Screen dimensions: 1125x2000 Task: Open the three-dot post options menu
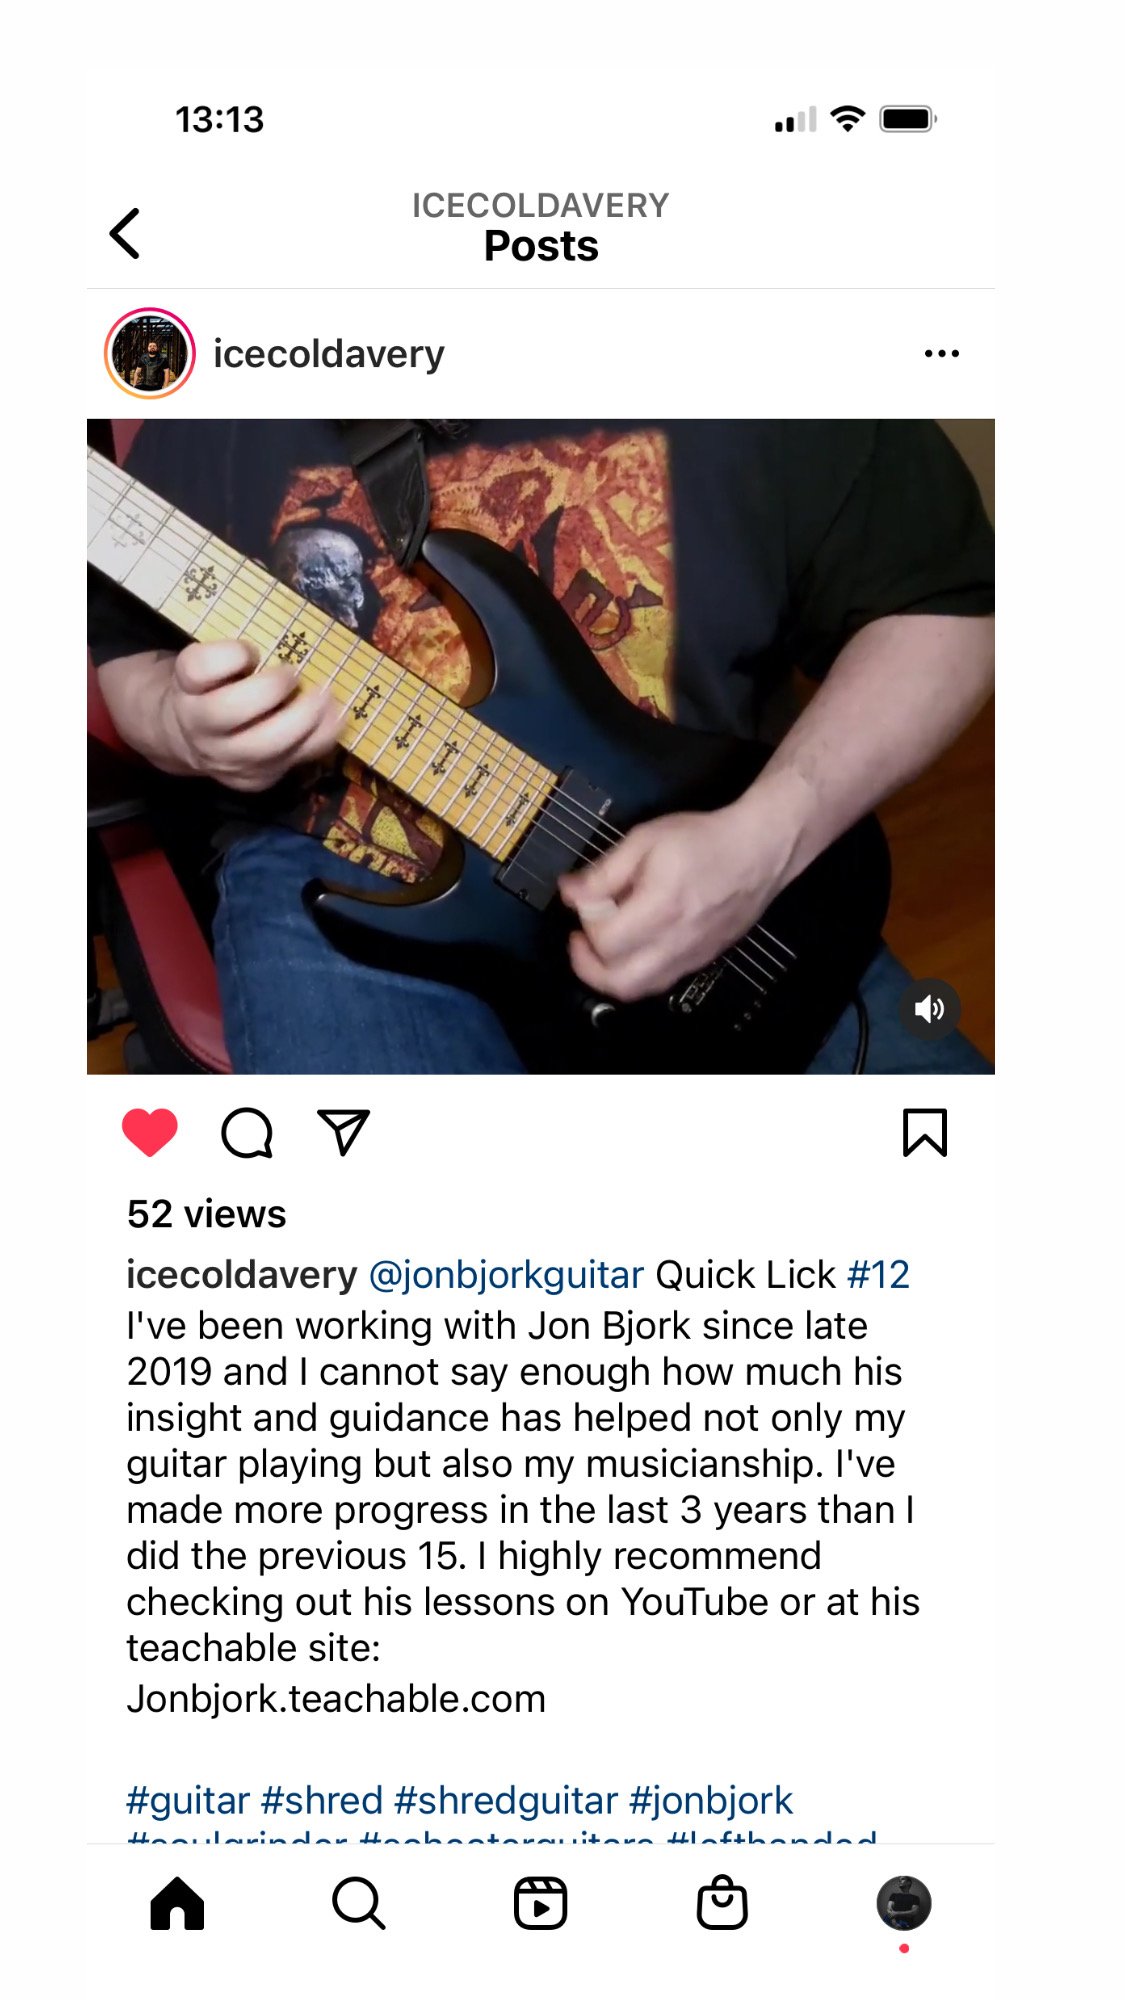coord(941,354)
